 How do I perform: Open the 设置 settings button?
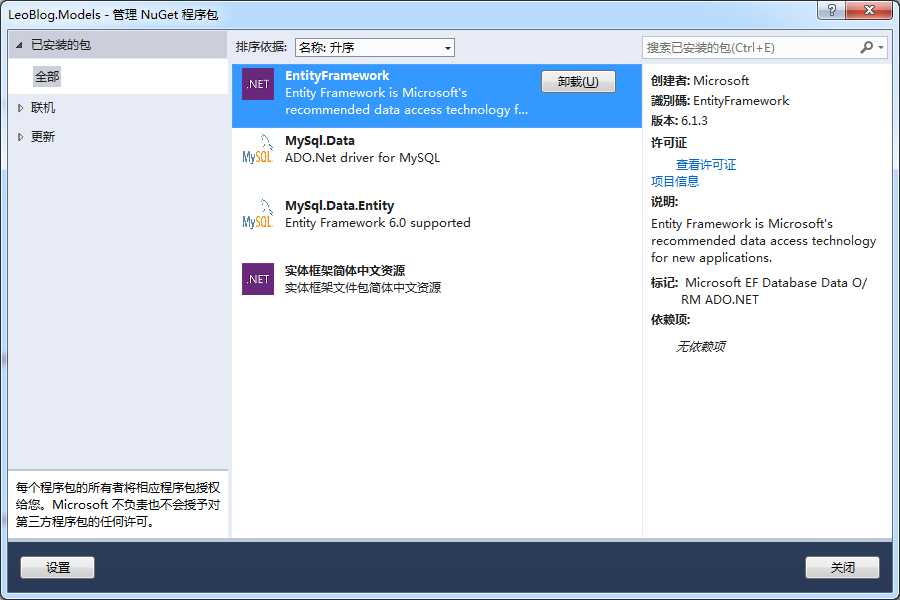[57, 567]
